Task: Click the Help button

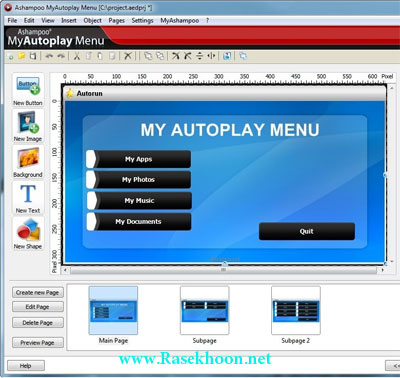Action: 26,366
